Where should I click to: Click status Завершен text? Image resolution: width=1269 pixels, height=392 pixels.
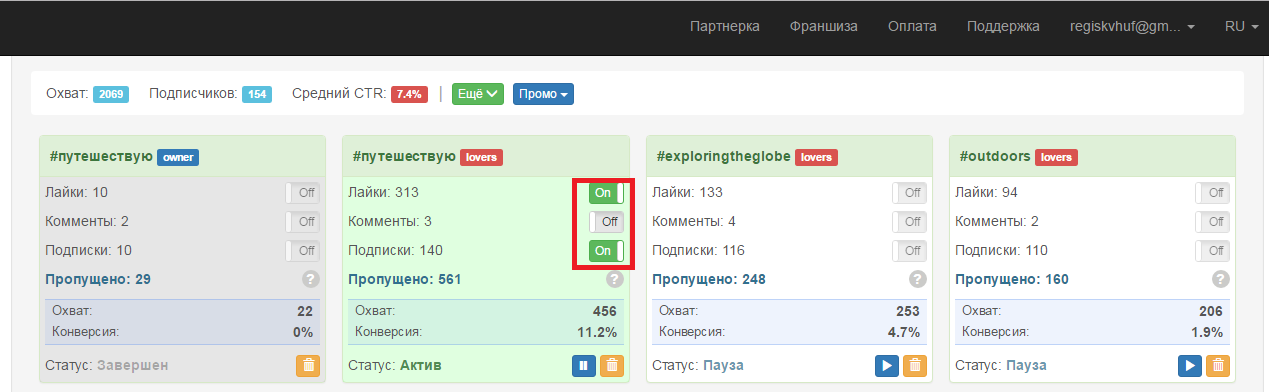tap(133, 365)
